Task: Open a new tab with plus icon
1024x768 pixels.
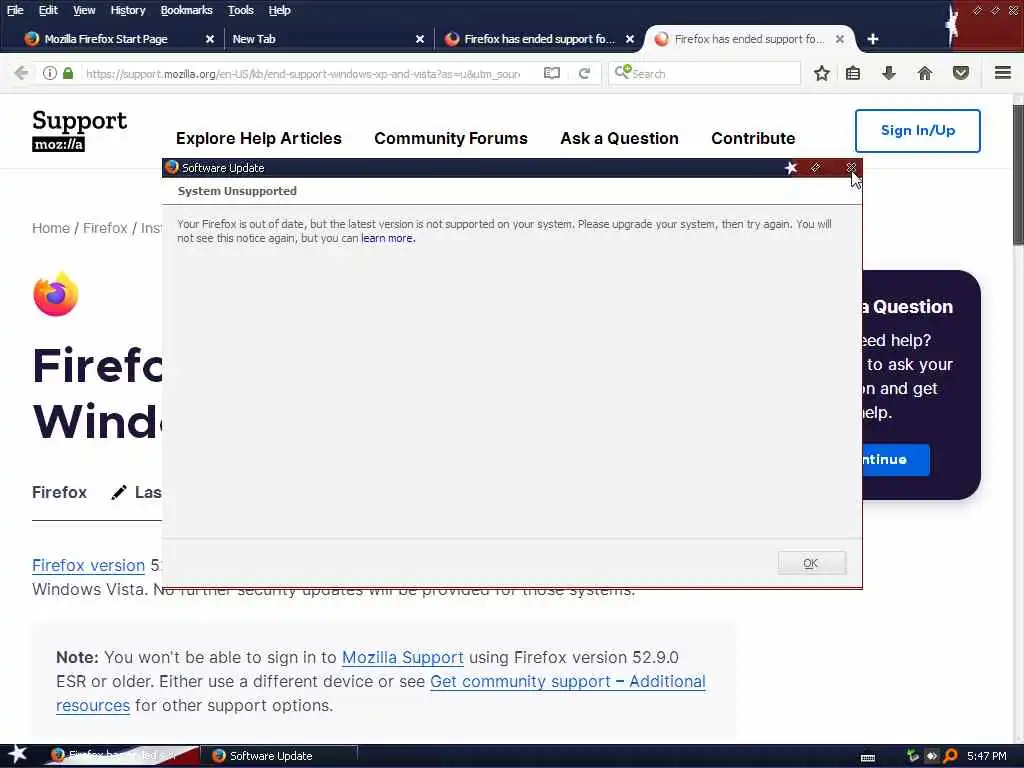Action: point(872,39)
